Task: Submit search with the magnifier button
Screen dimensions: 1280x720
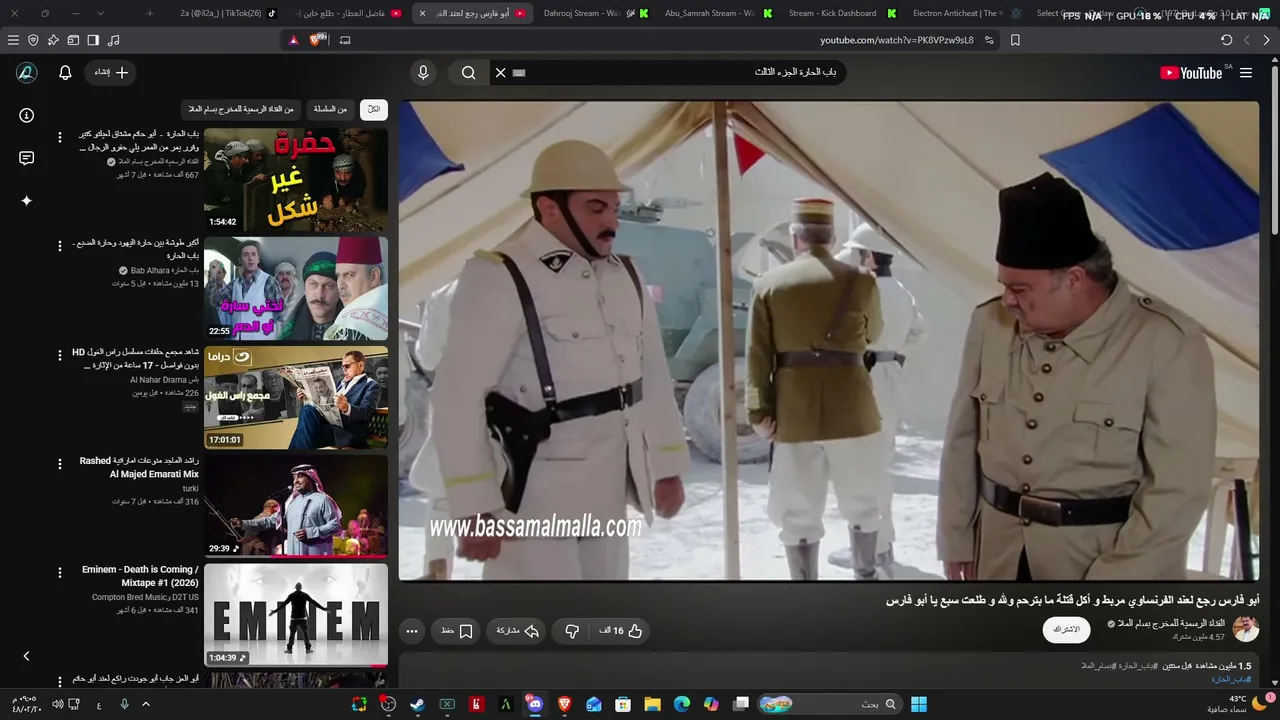Action: (x=468, y=72)
